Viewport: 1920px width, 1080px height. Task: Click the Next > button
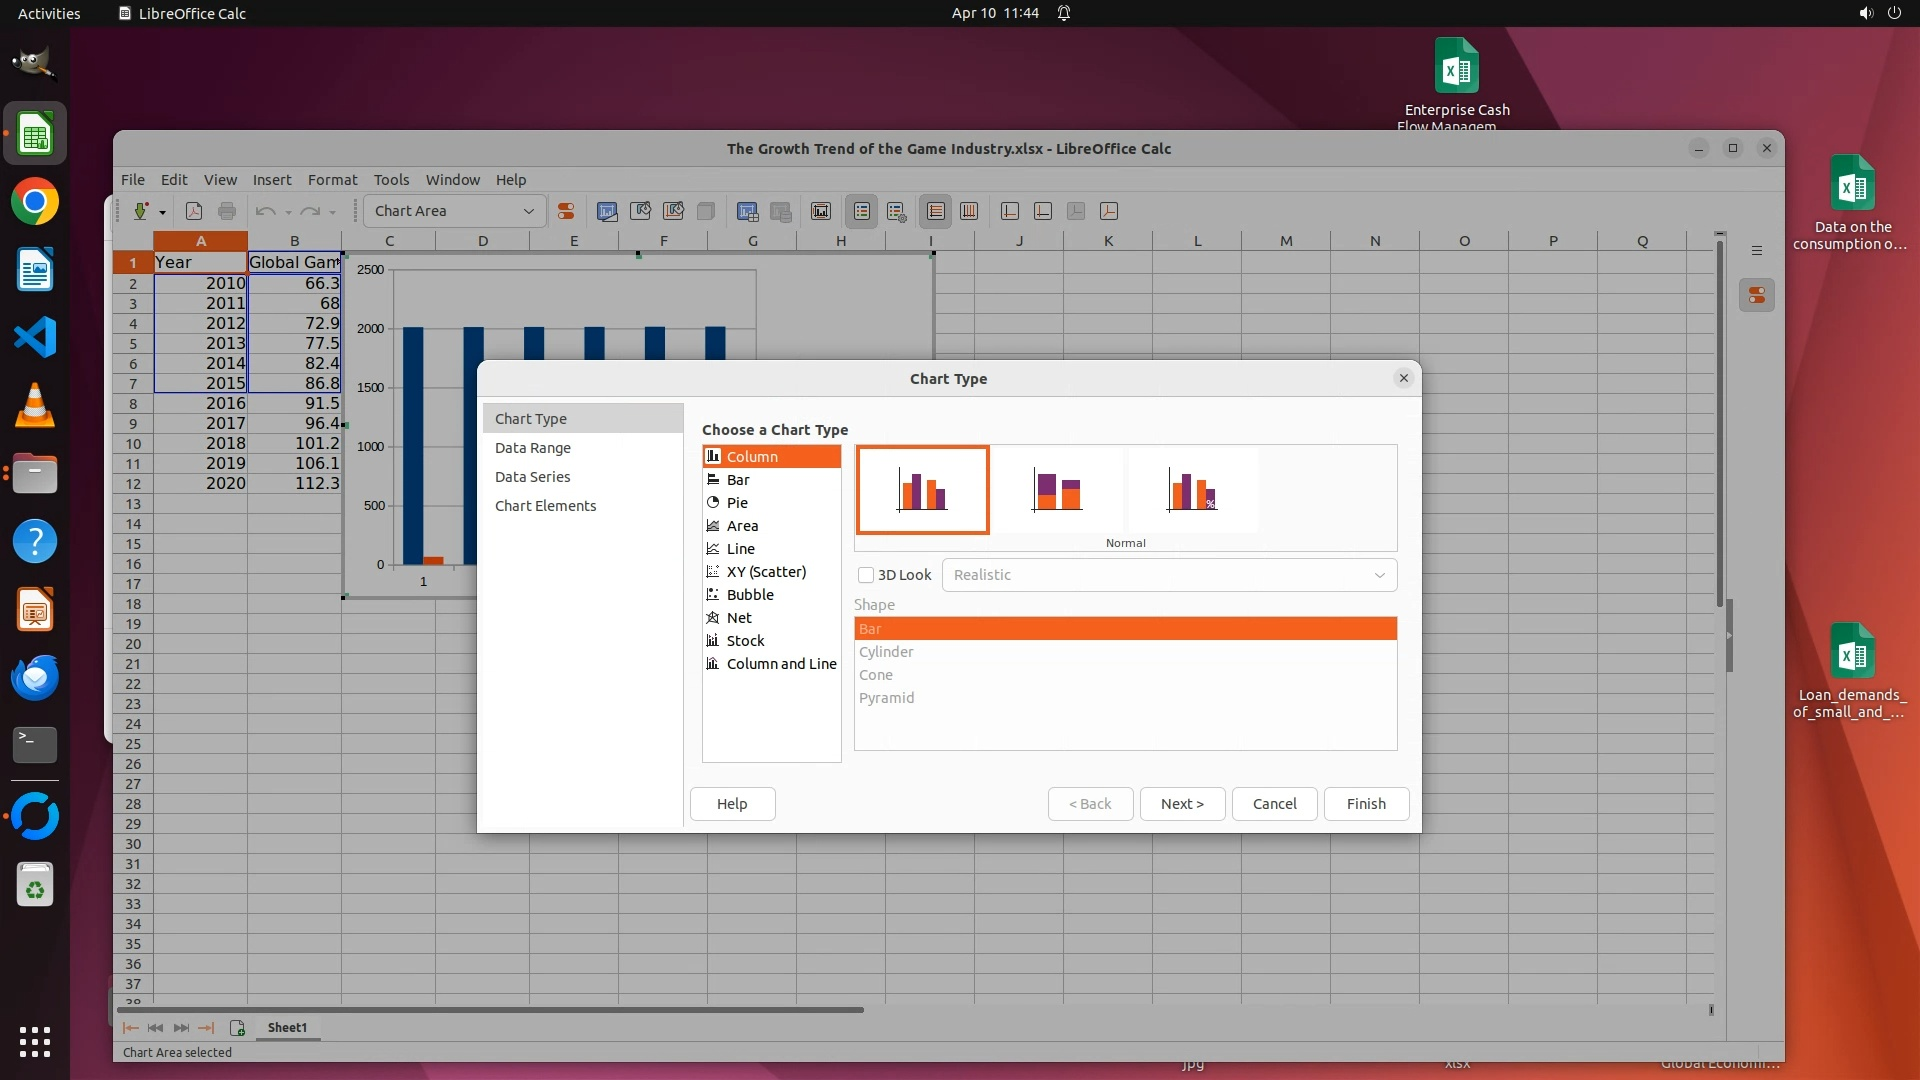[1182, 804]
